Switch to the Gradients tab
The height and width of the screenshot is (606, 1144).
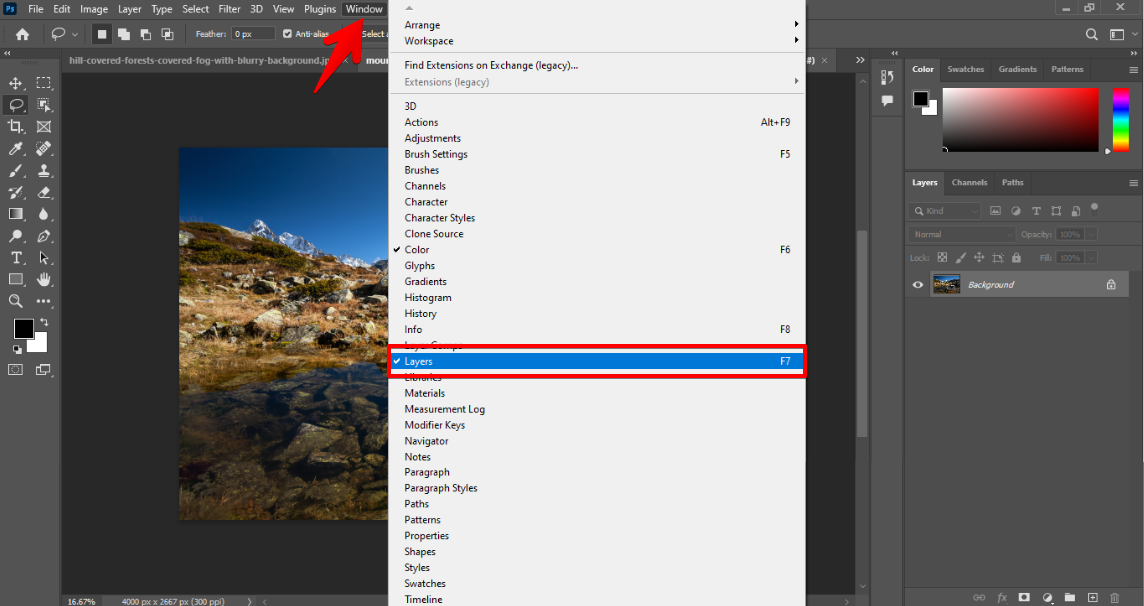(1017, 69)
